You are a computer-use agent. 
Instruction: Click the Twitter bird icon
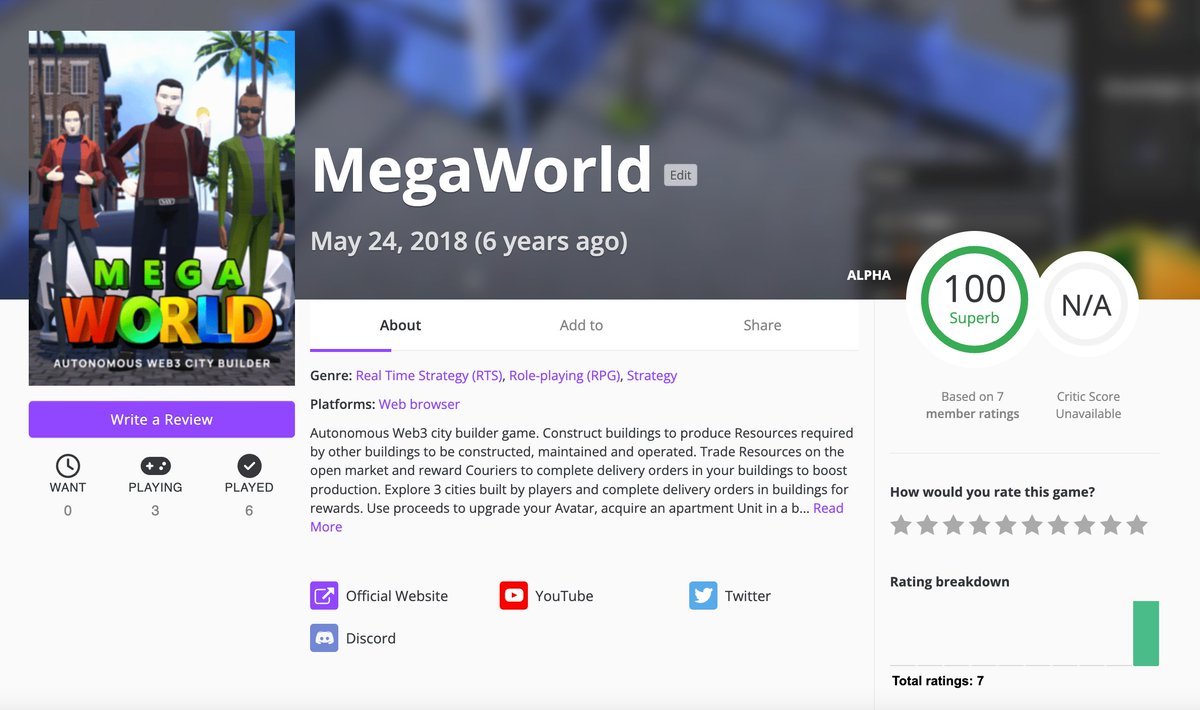click(703, 595)
